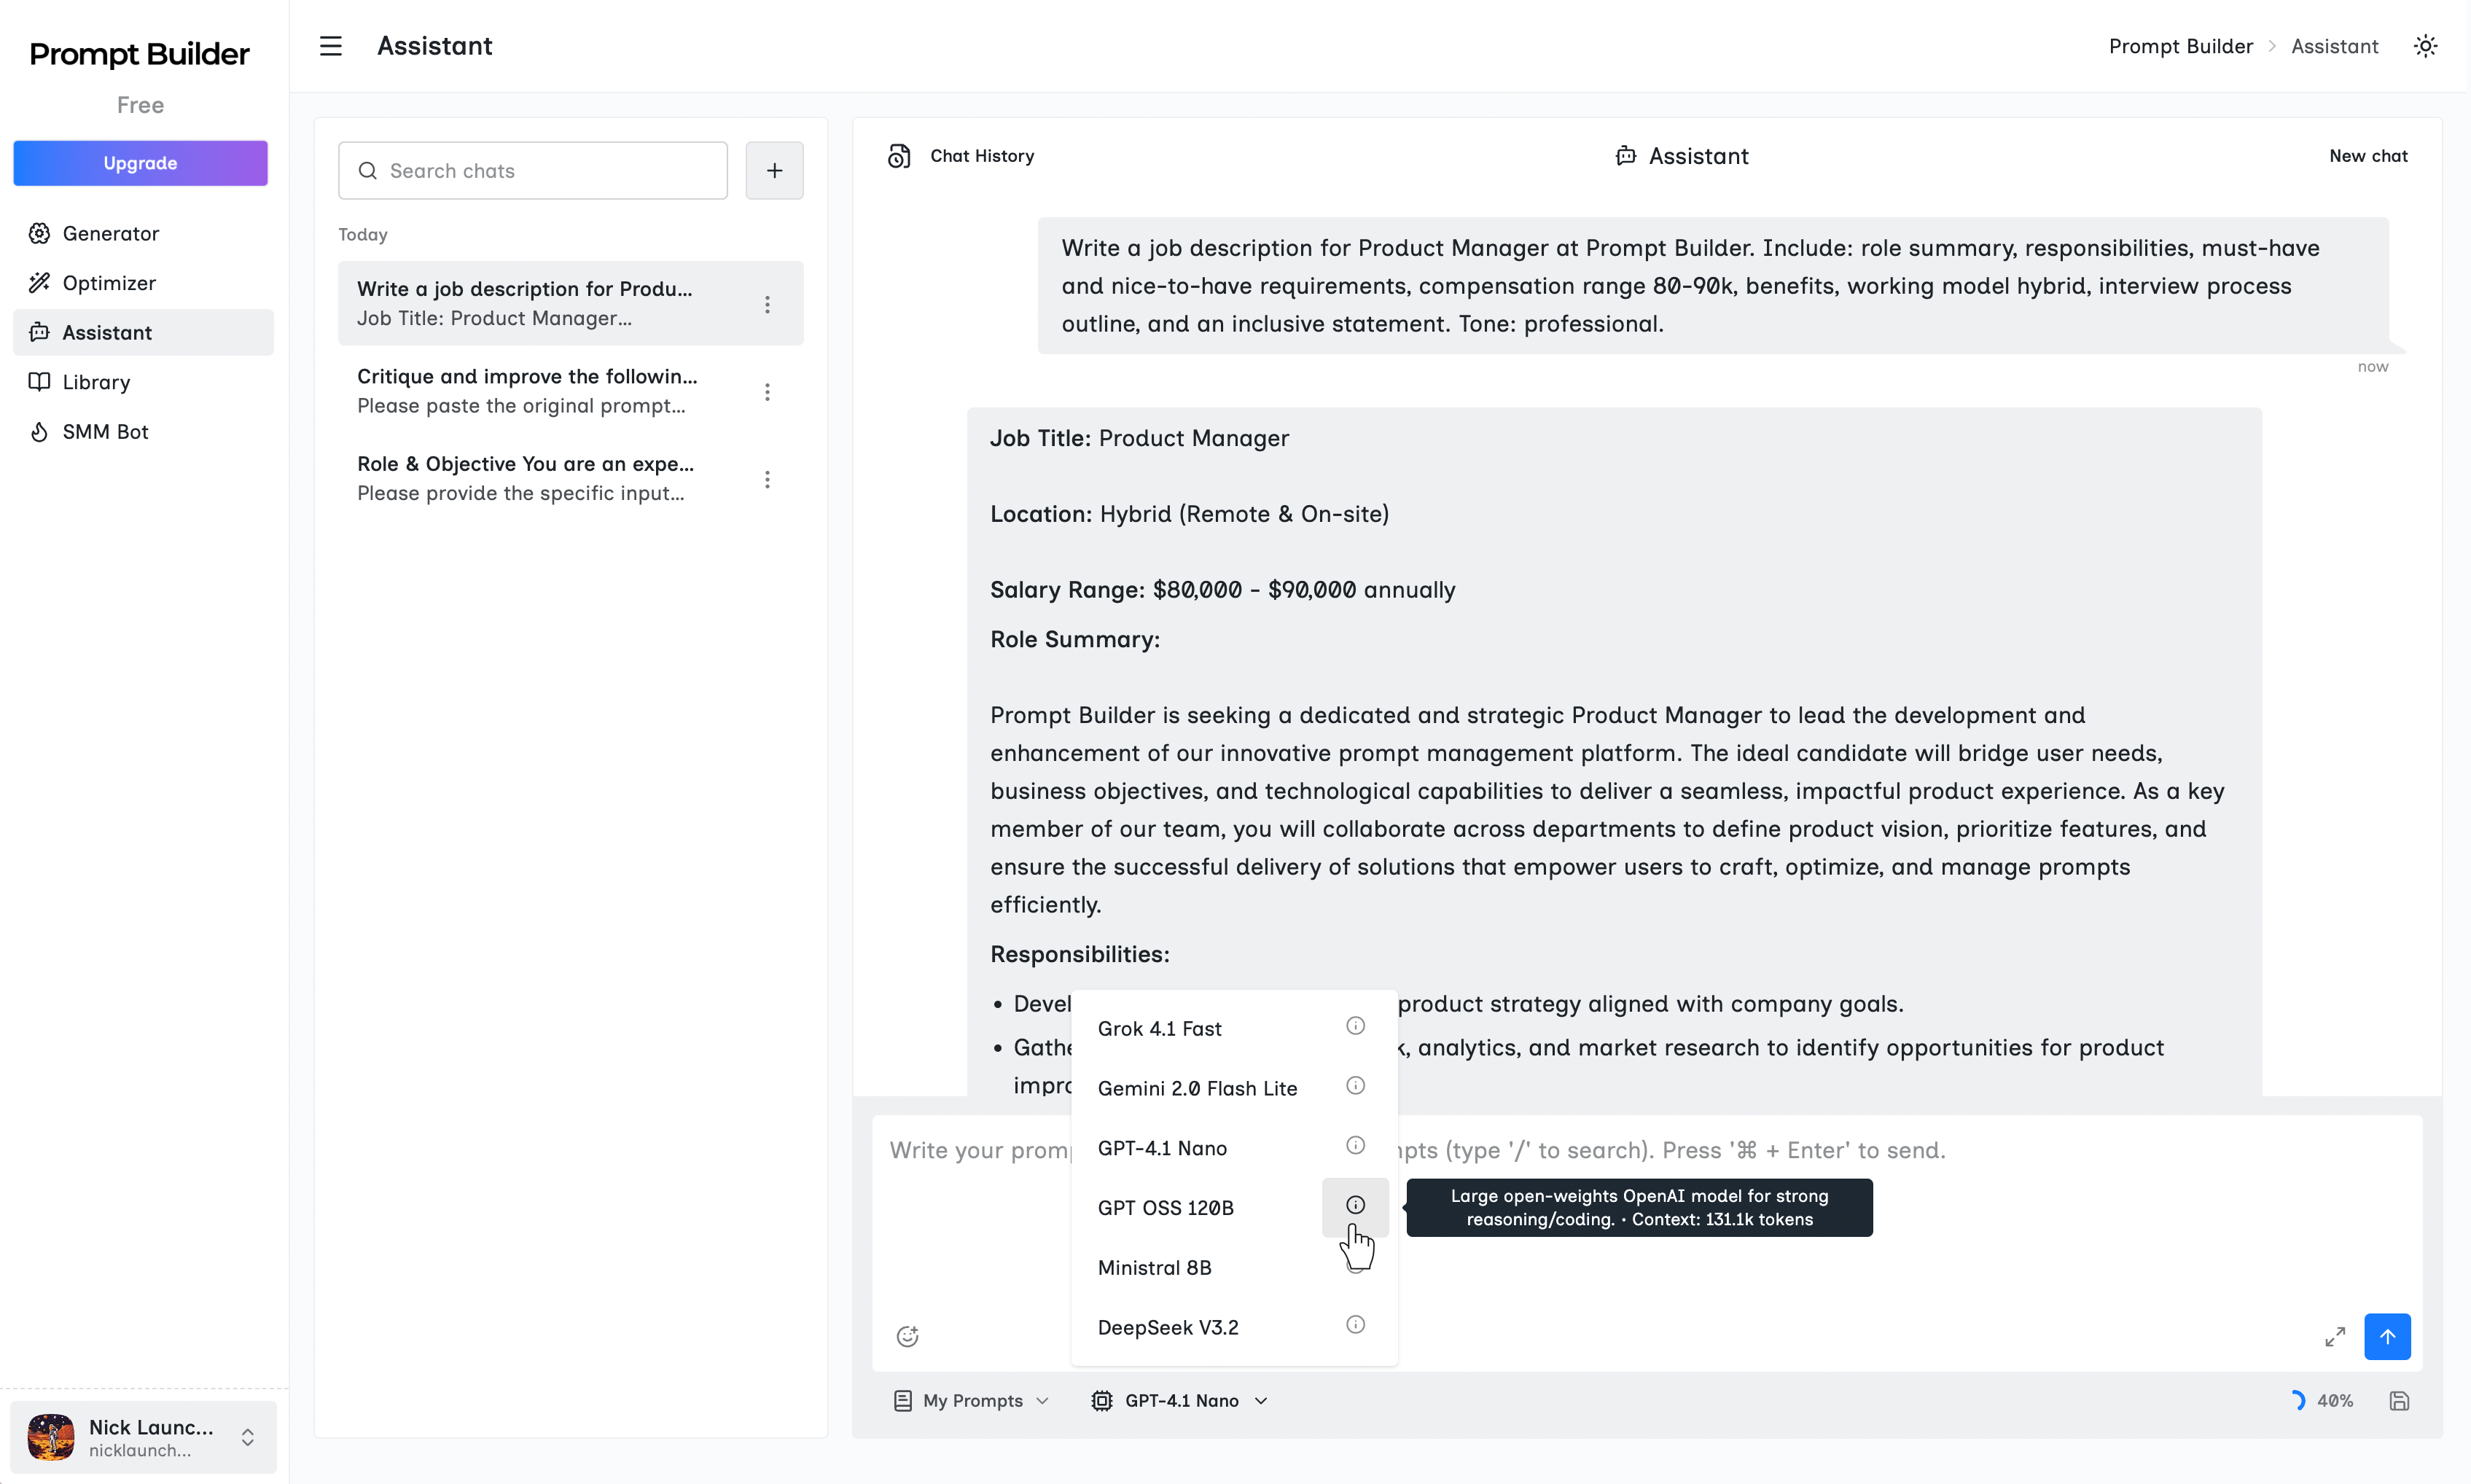2471x1484 pixels.
Task: Select DeepSeek V3.2 from the model list
Action: click(1168, 1327)
